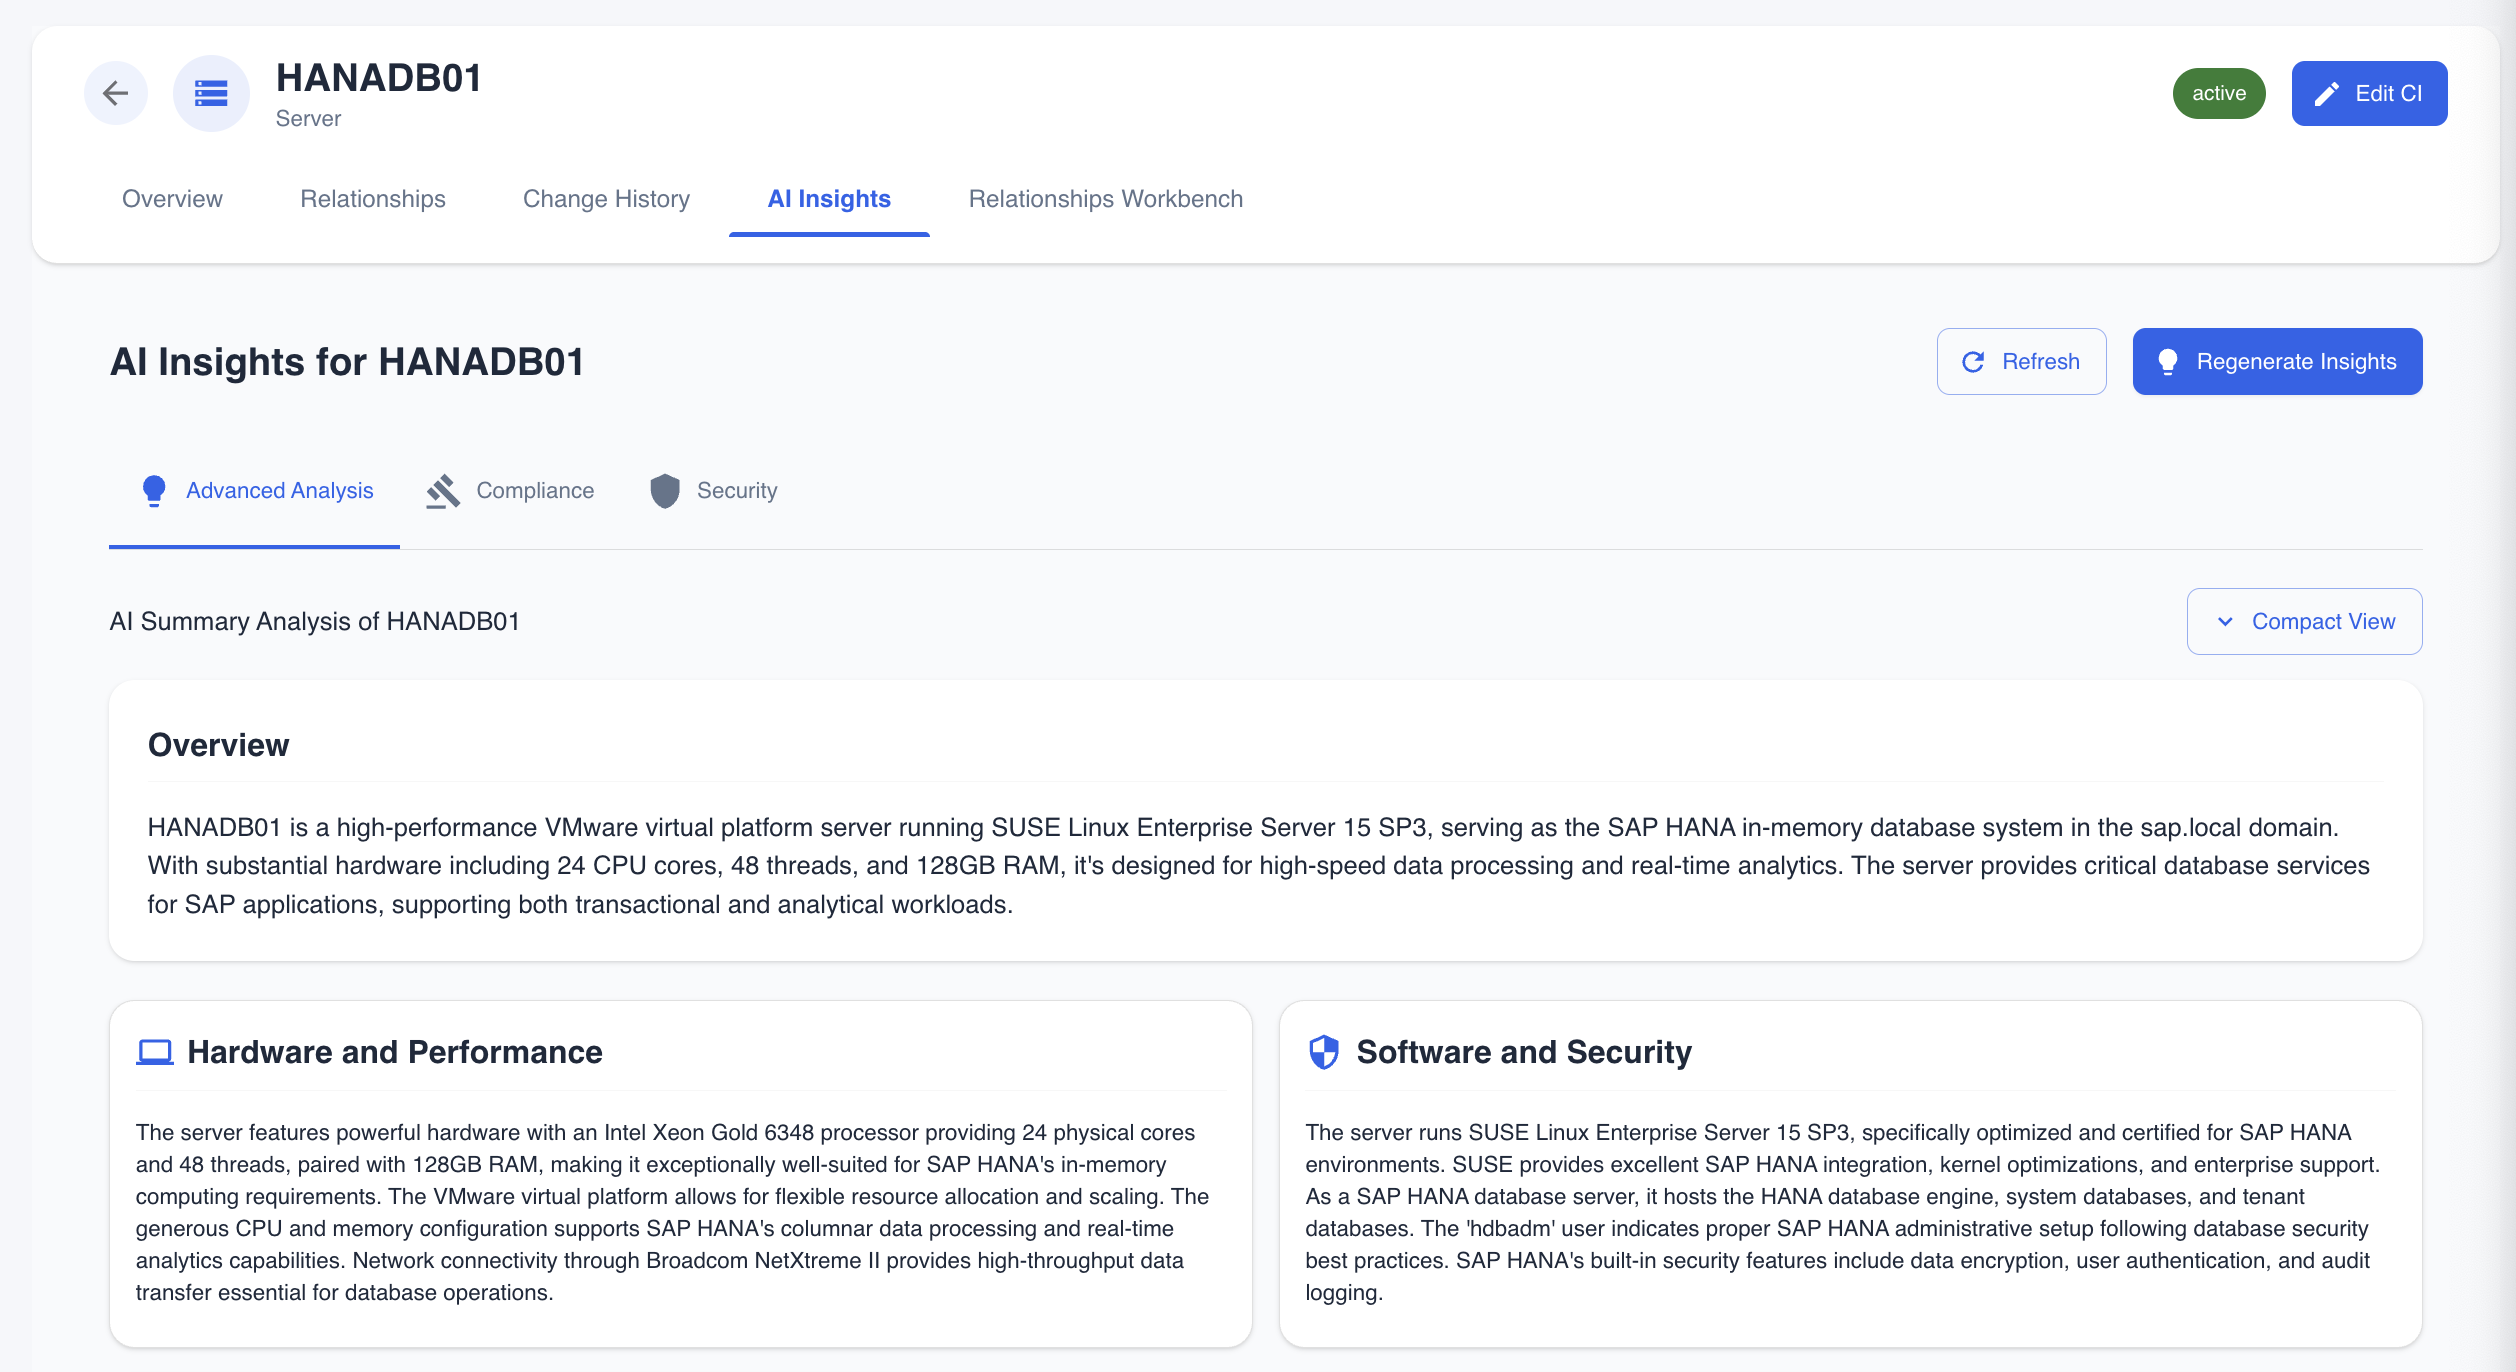Click the shield icon next to Security
Image resolution: width=2516 pixels, height=1372 pixels.
click(665, 490)
